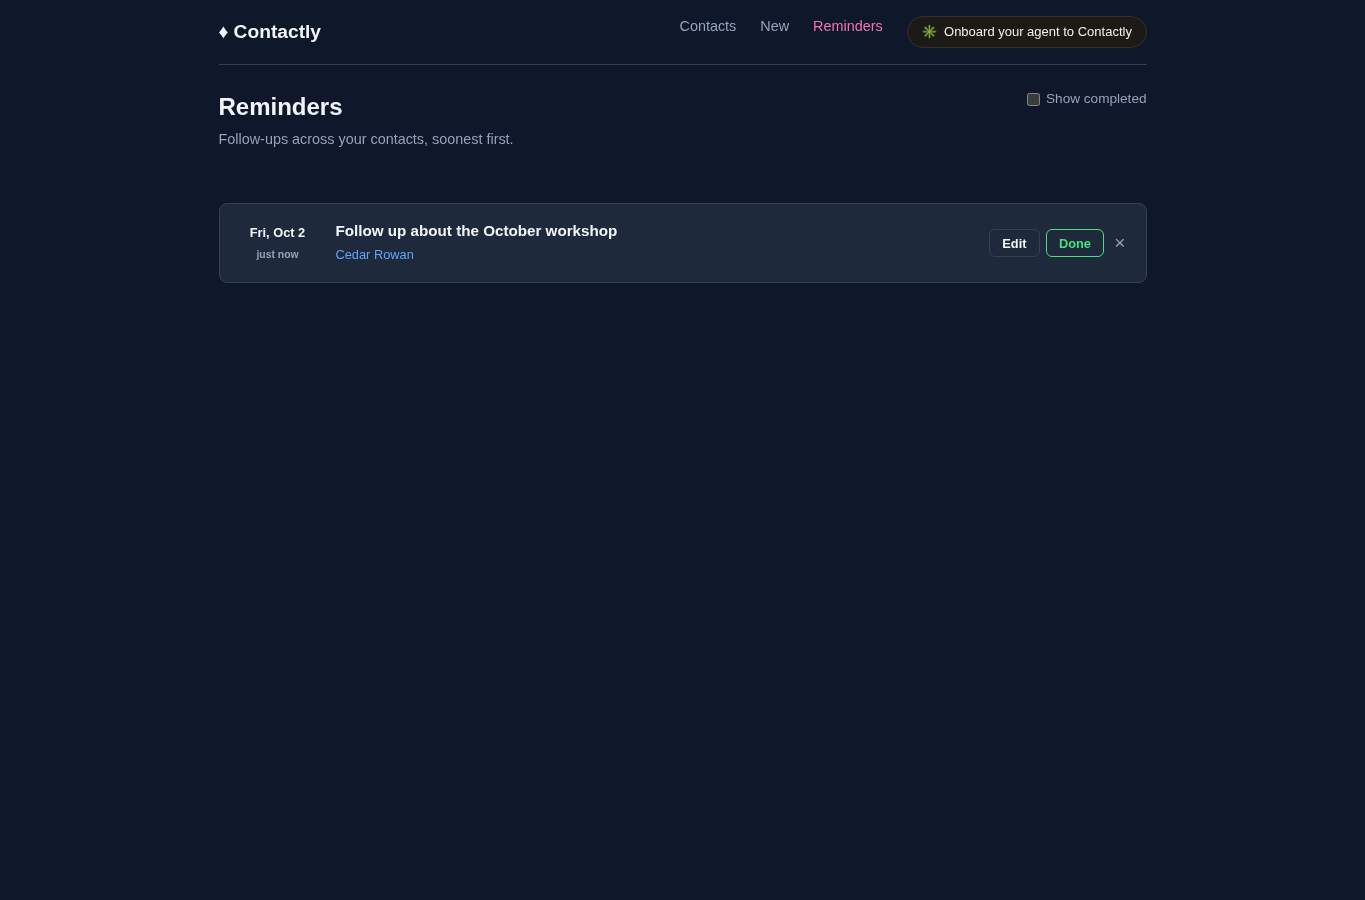Open the Contactly logo home link
This screenshot has width=1365, height=900.
[270, 32]
